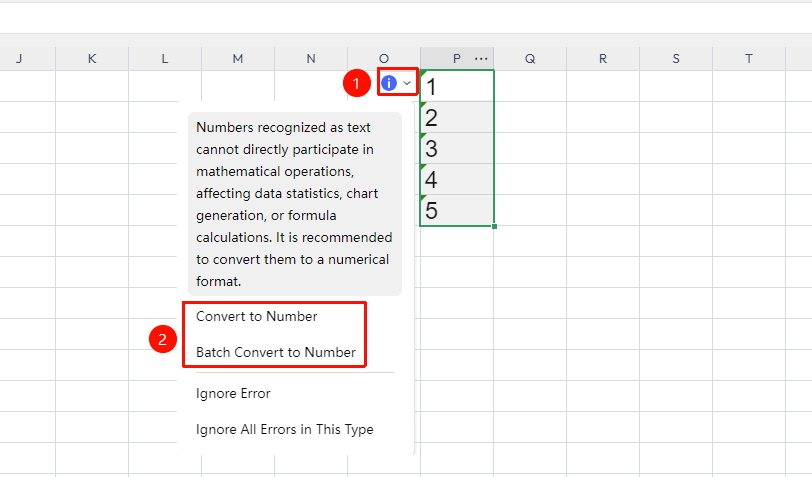Click cell containing 5 in column P
Screen dimensions: 812x477
457,210
